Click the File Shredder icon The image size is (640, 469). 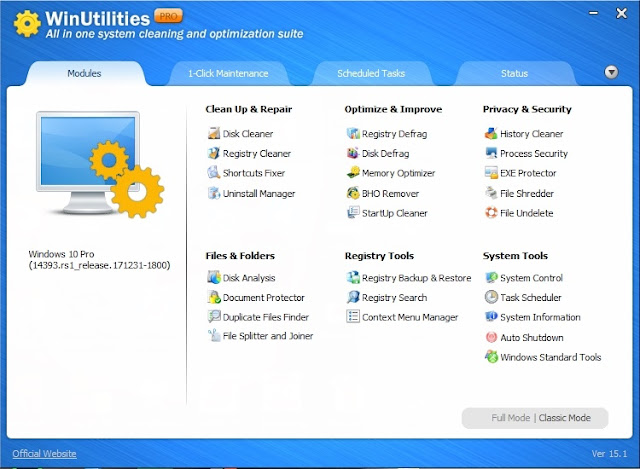pos(491,193)
